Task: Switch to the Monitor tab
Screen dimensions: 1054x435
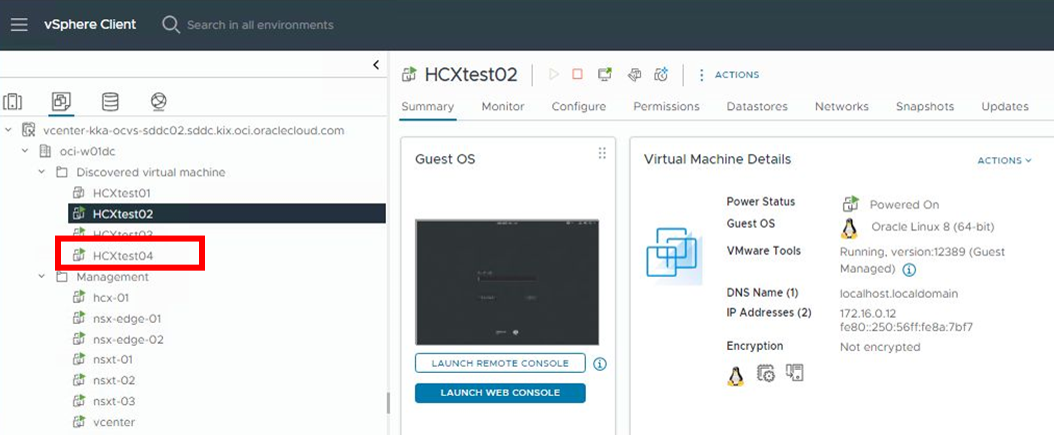Action: [502, 106]
